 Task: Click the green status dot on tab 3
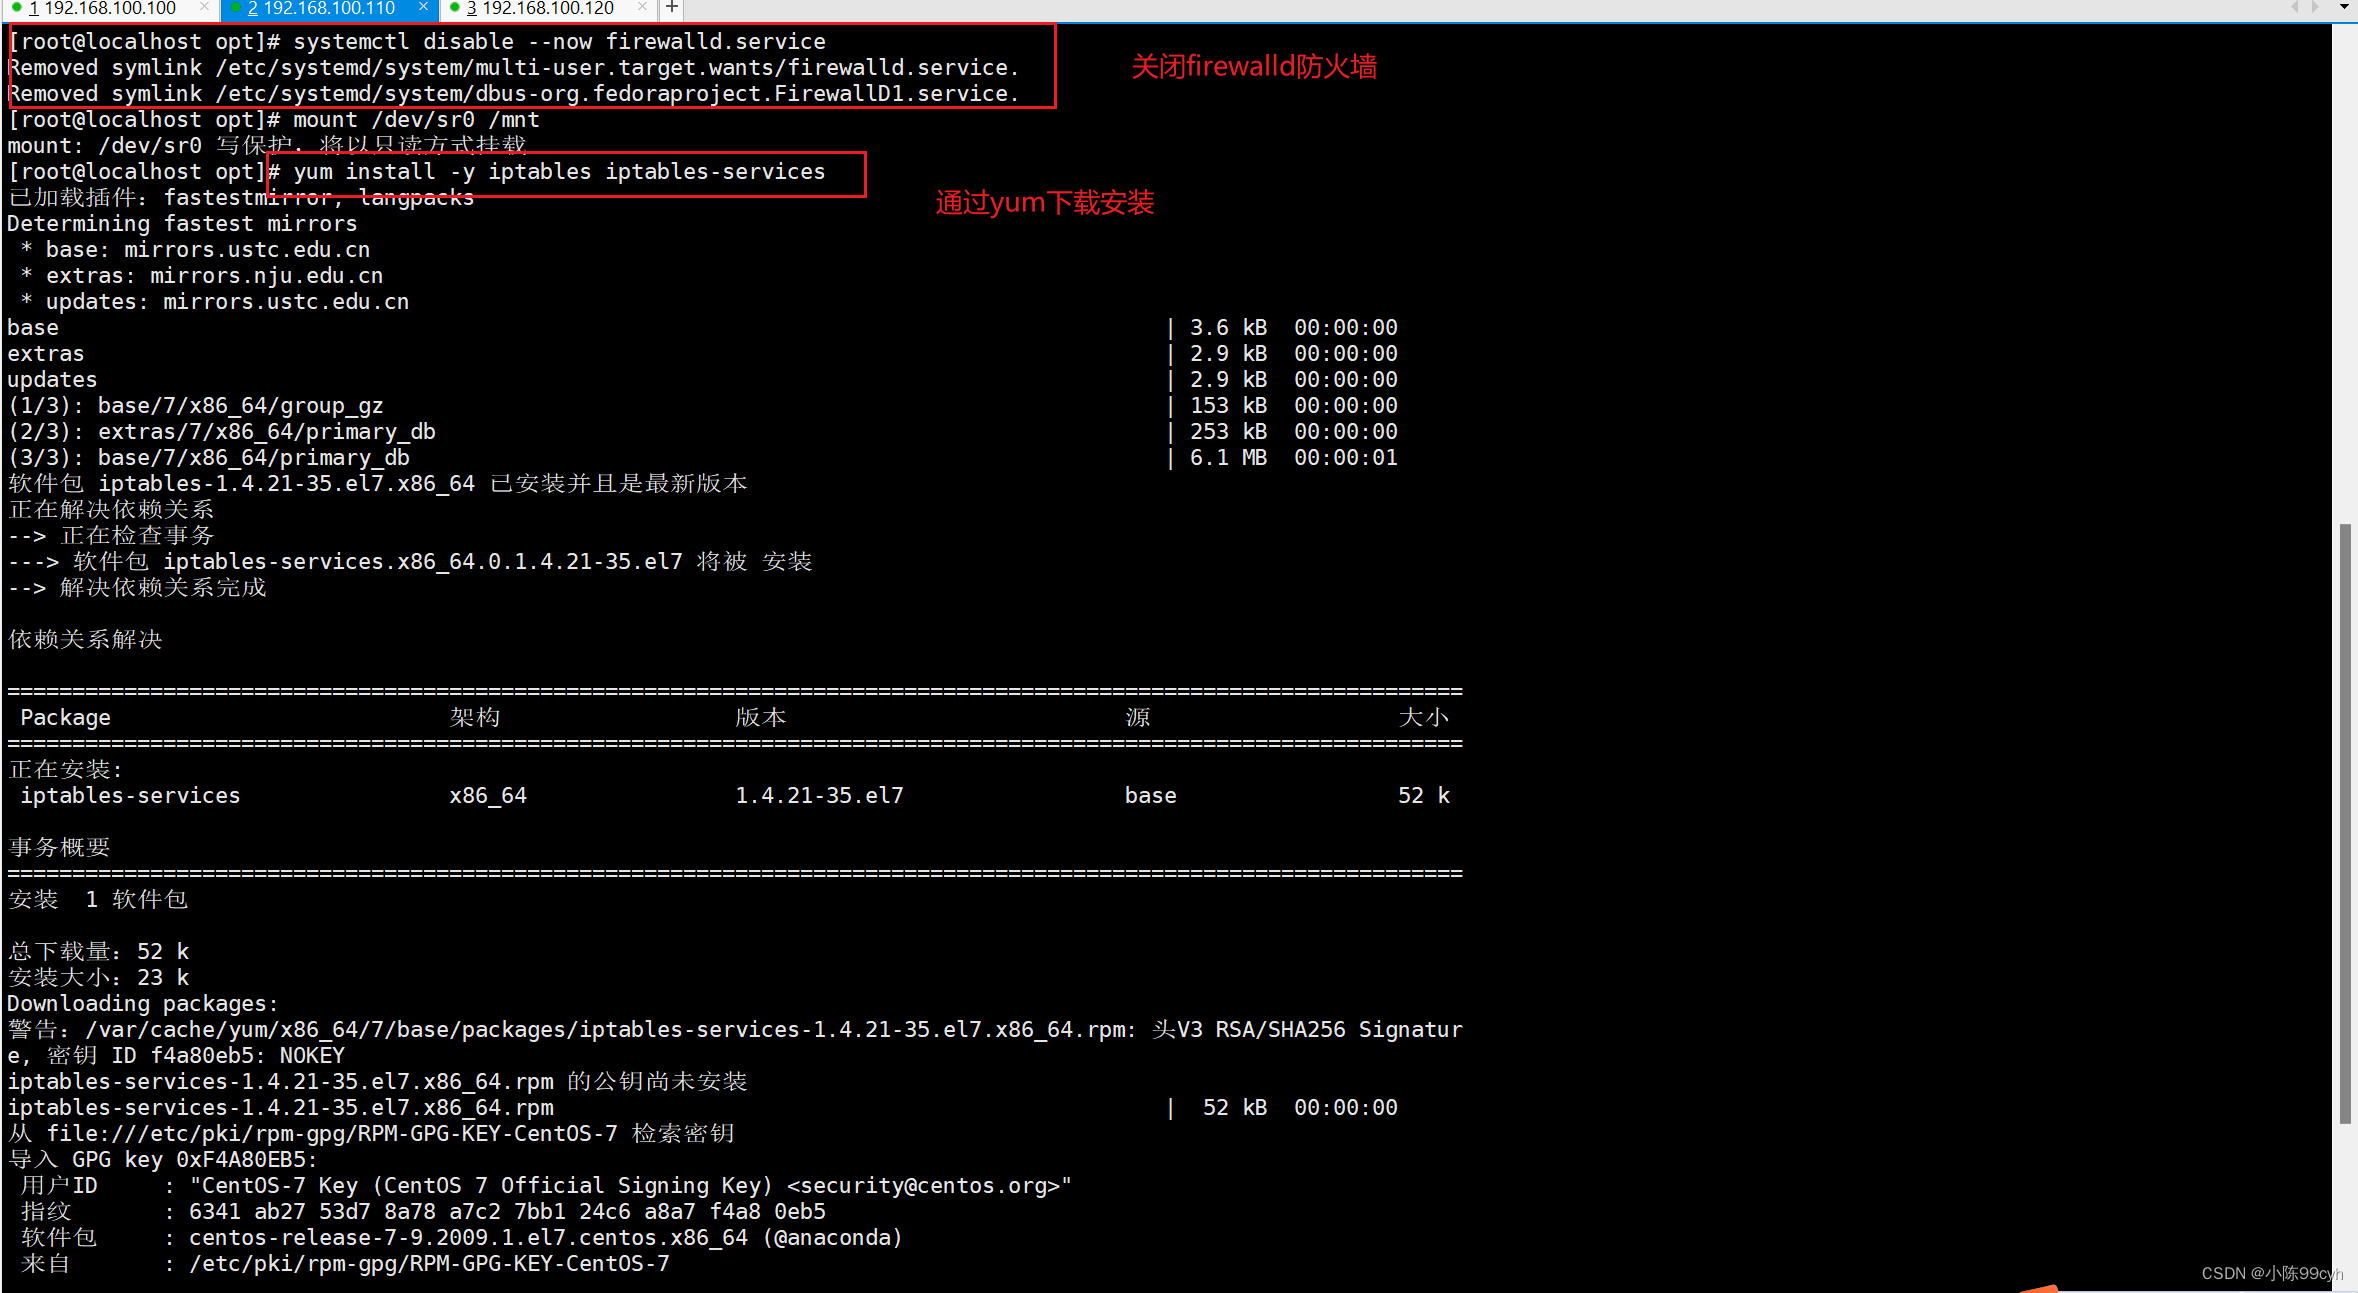pyautogui.click(x=455, y=9)
